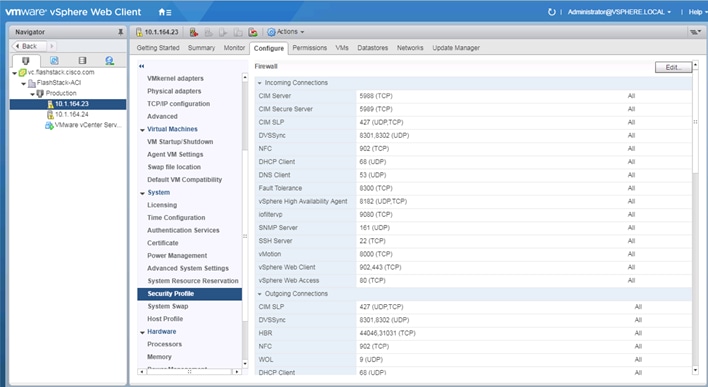Viewport: 708px width, 387px height.
Task: Click the VMware vCenter Server VM icon
Action: [49, 125]
